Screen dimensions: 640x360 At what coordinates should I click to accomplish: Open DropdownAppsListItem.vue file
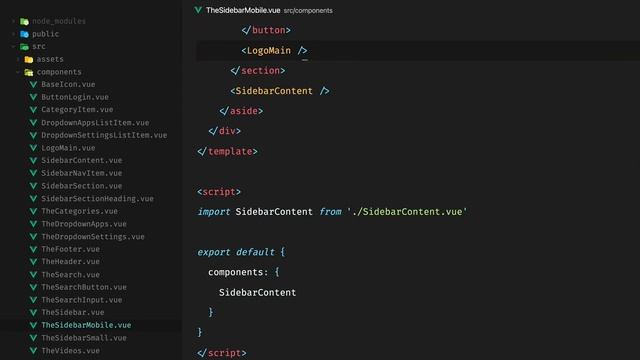pos(95,122)
